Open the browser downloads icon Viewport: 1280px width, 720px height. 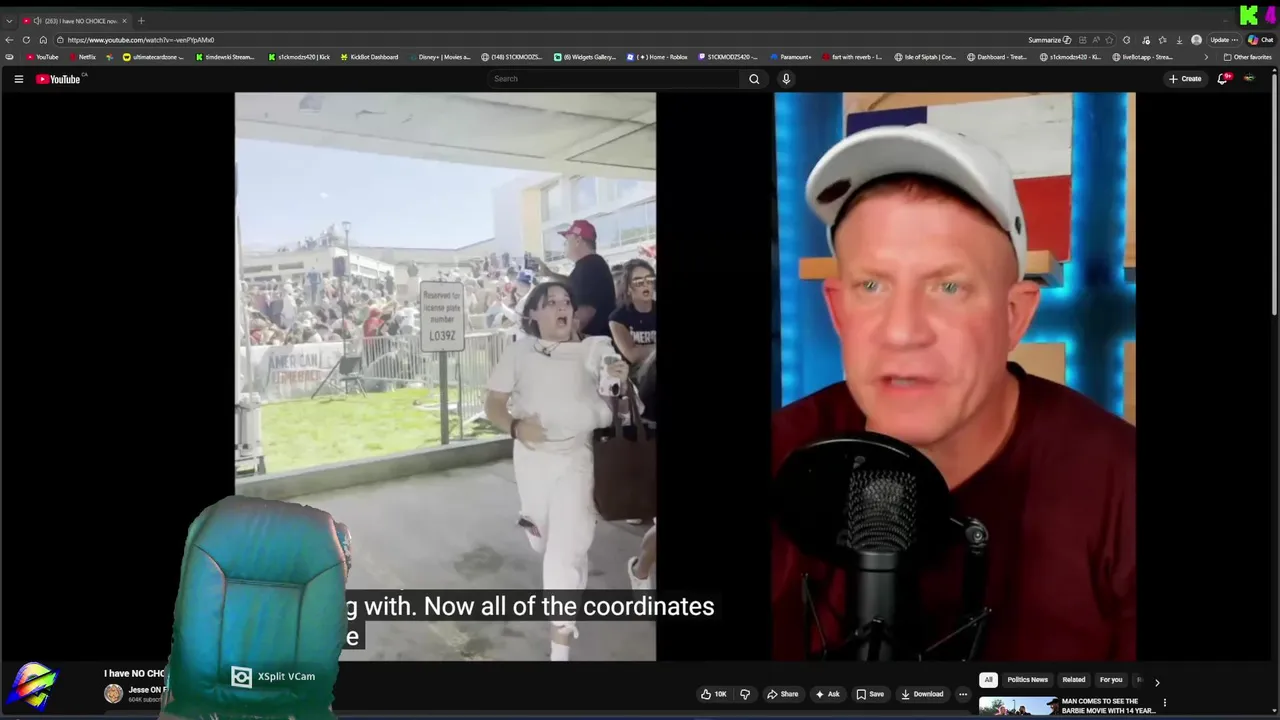click(x=1180, y=40)
